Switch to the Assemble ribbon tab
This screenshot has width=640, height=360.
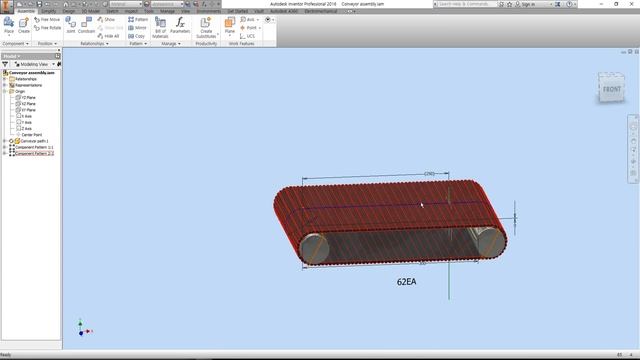tap(26, 11)
